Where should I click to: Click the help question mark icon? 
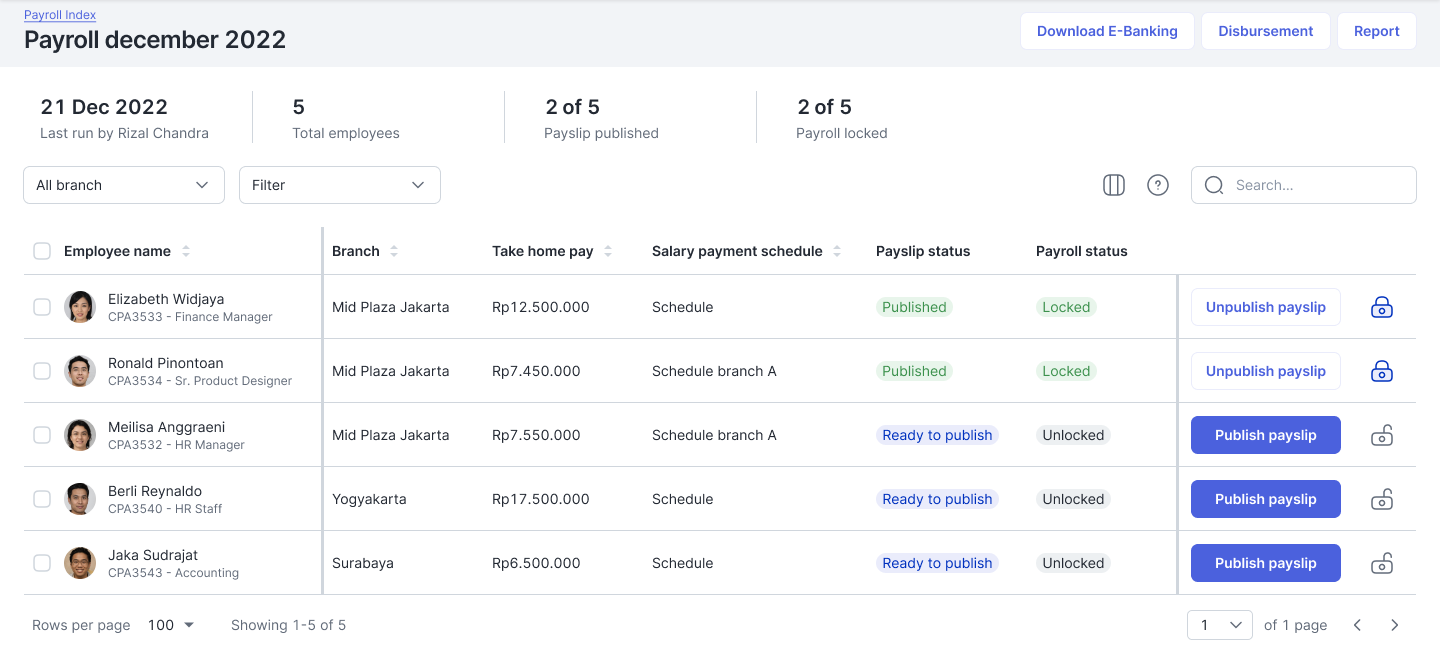pos(1158,185)
